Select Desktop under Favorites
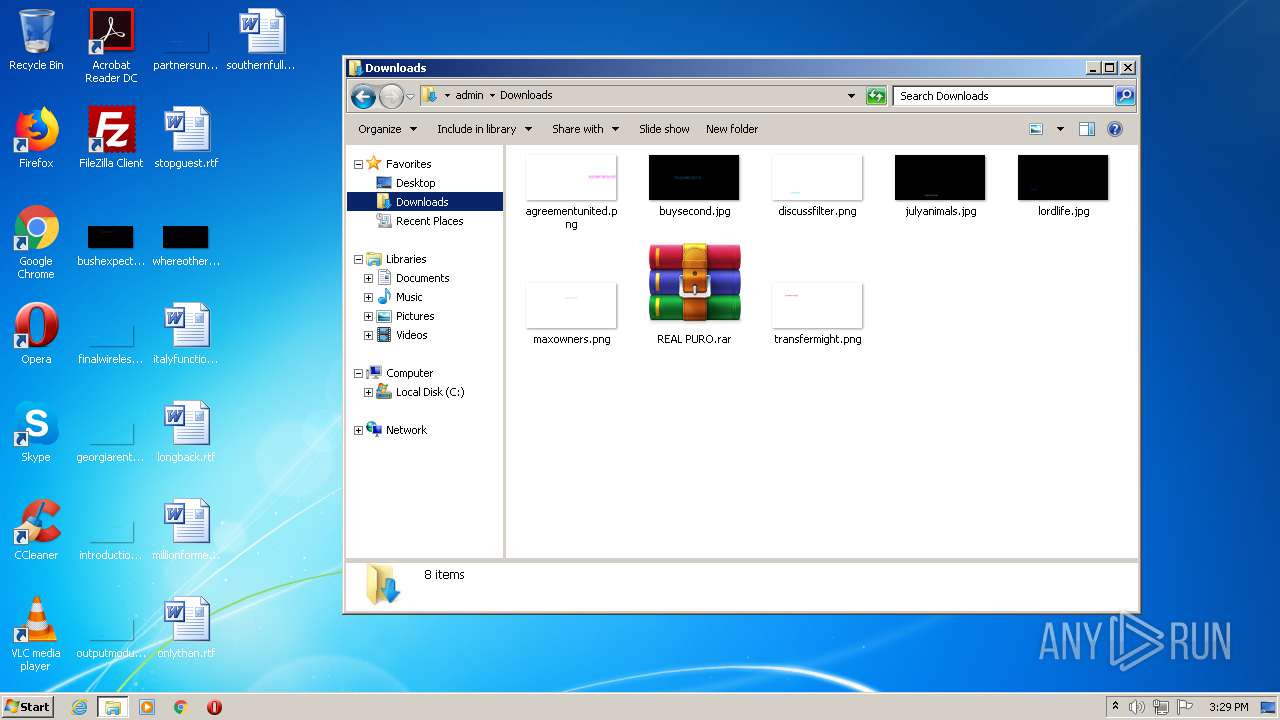The height and width of the screenshot is (720, 1280). [415, 183]
